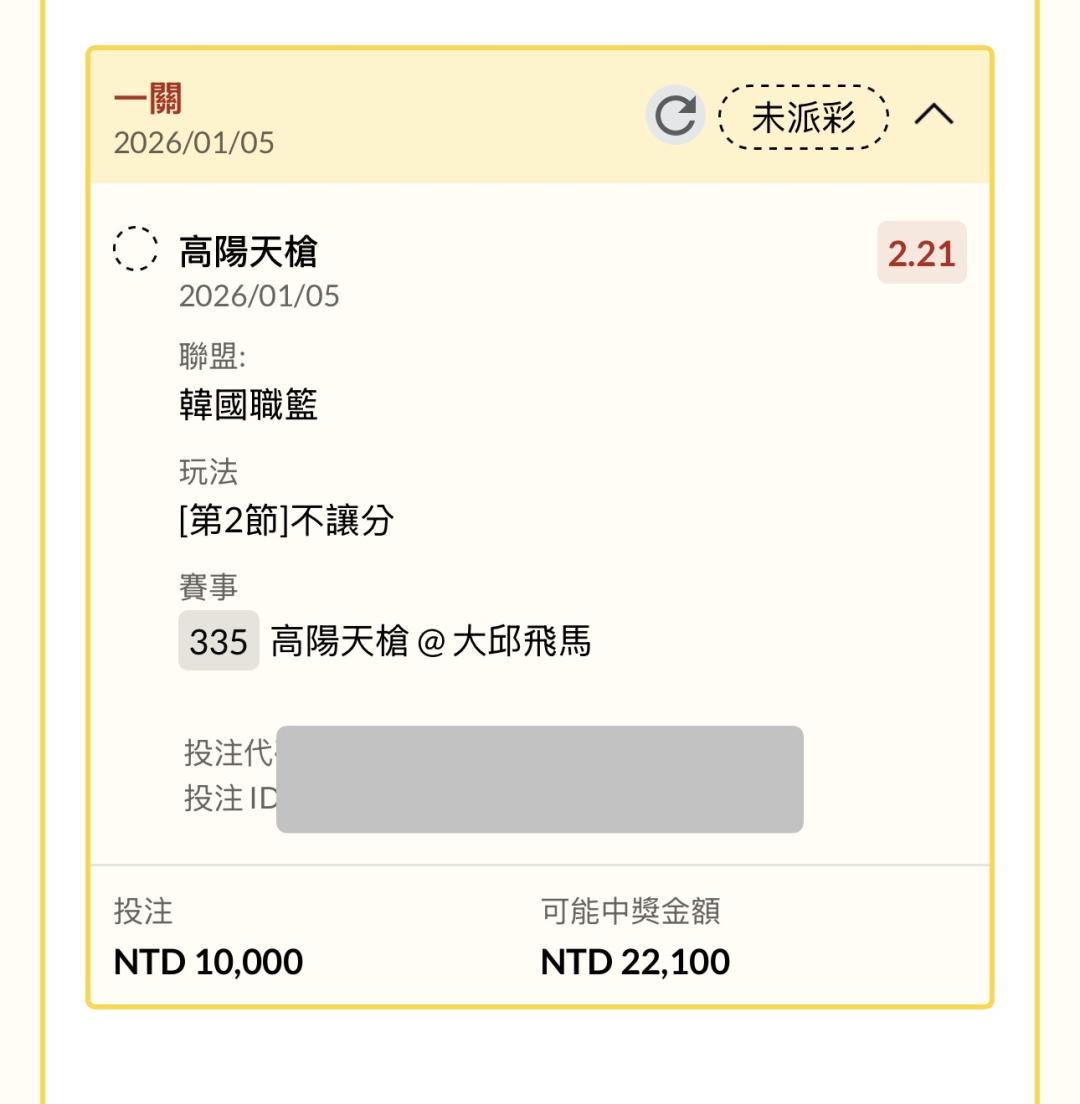This screenshot has width=1080, height=1104.
Task: Collapse the bet slip with the up chevron
Action: [934, 116]
